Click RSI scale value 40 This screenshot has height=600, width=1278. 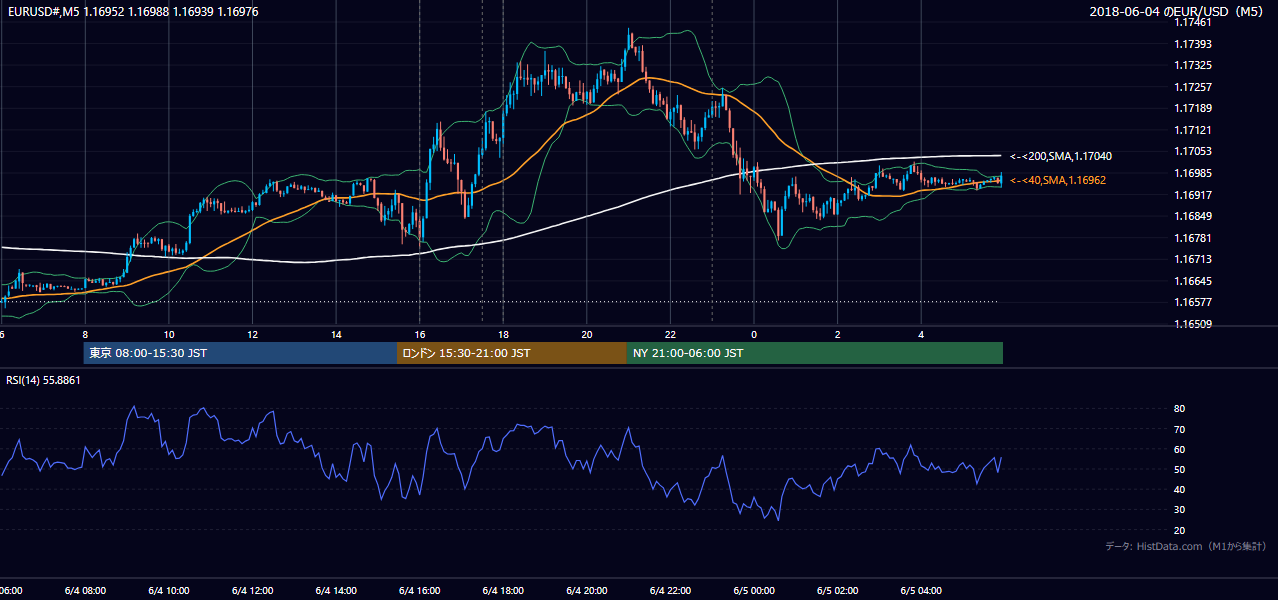[1179, 489]
